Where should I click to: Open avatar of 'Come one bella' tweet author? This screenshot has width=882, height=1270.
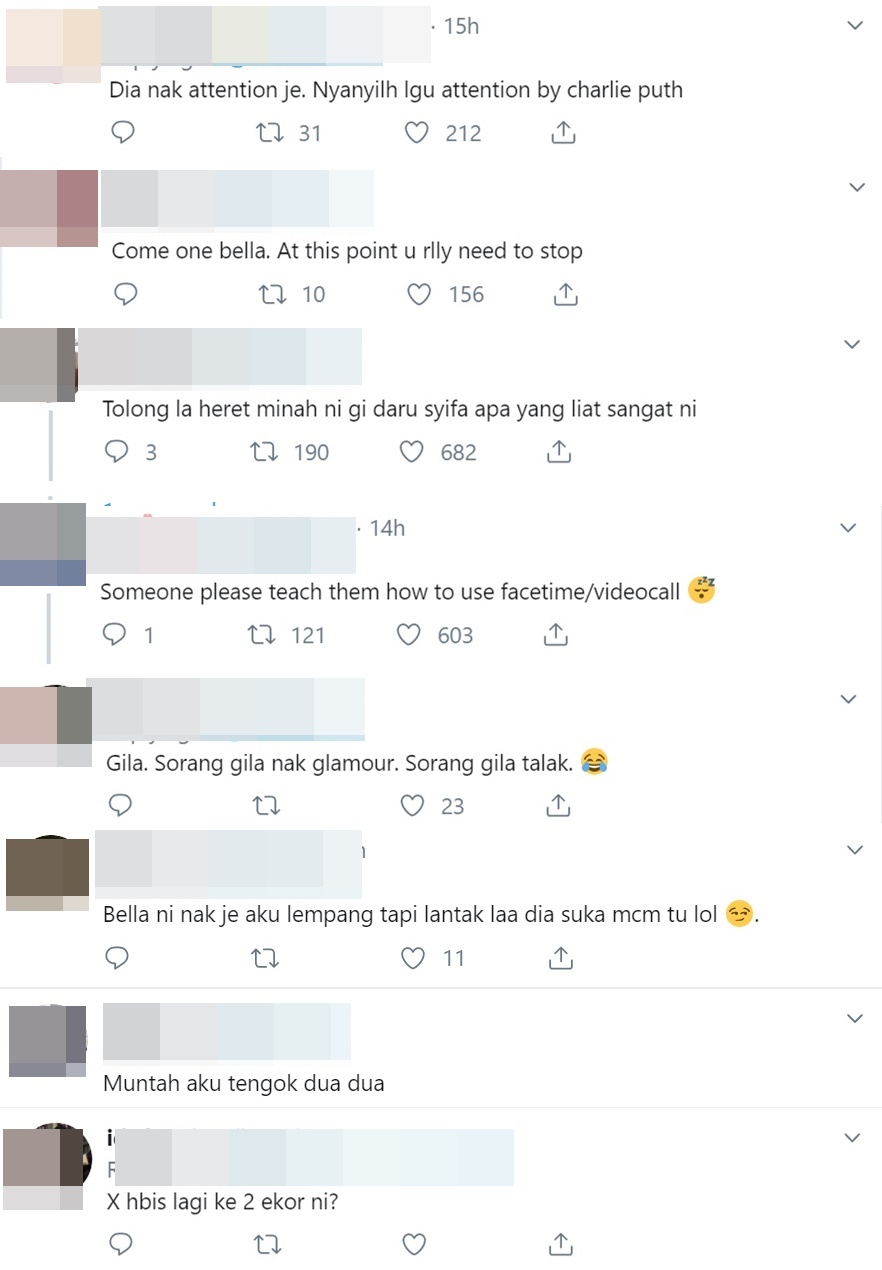[49, 208]
